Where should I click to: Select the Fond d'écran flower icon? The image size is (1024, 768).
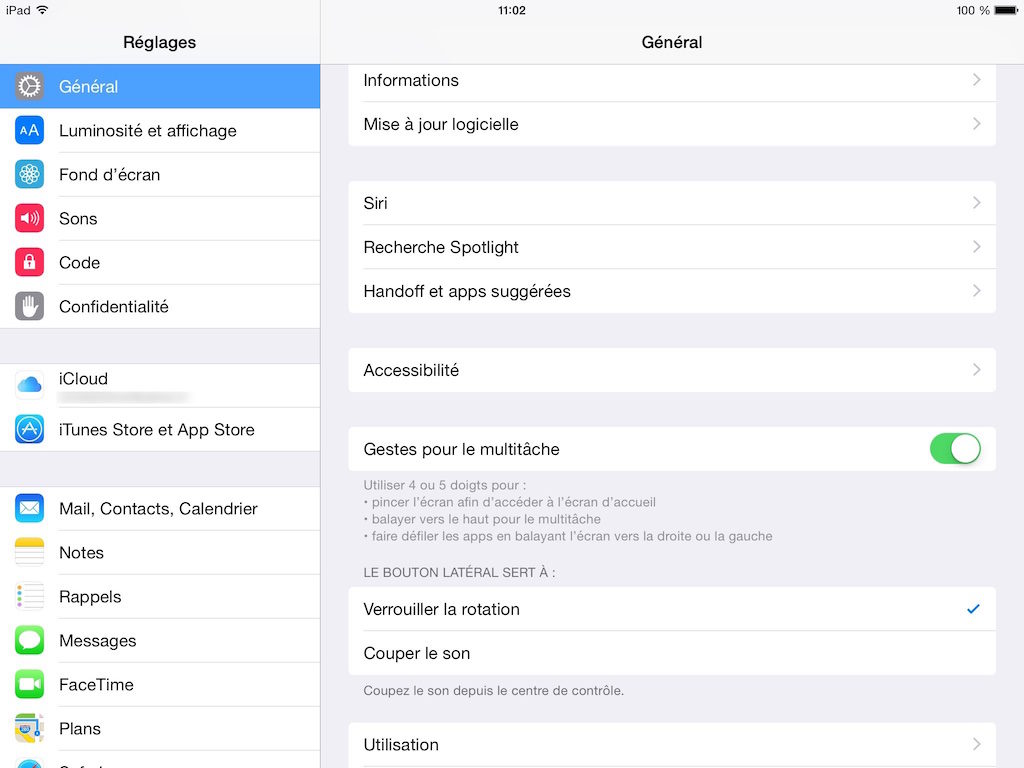29,174
